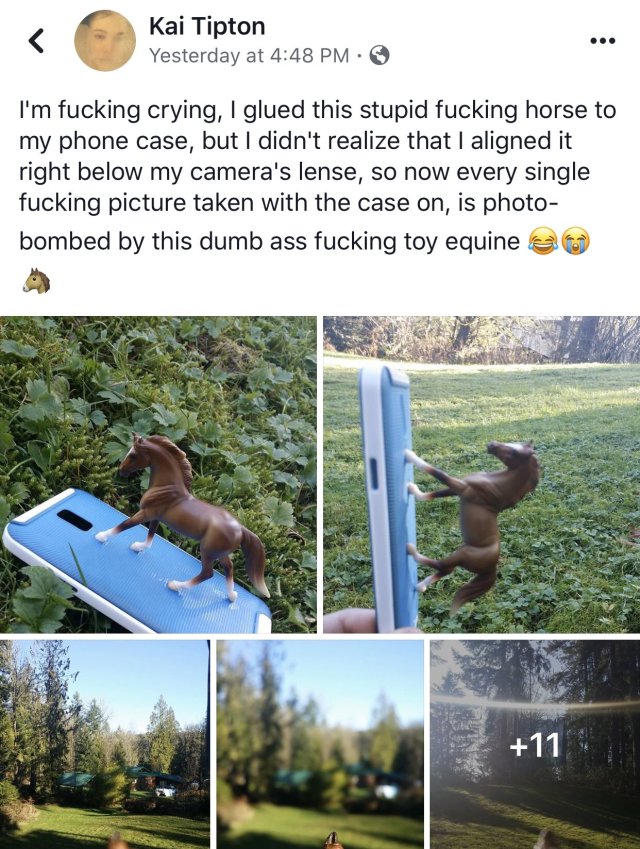
Task: Tap the camera lens cutout on blue case
Action: 75,520
